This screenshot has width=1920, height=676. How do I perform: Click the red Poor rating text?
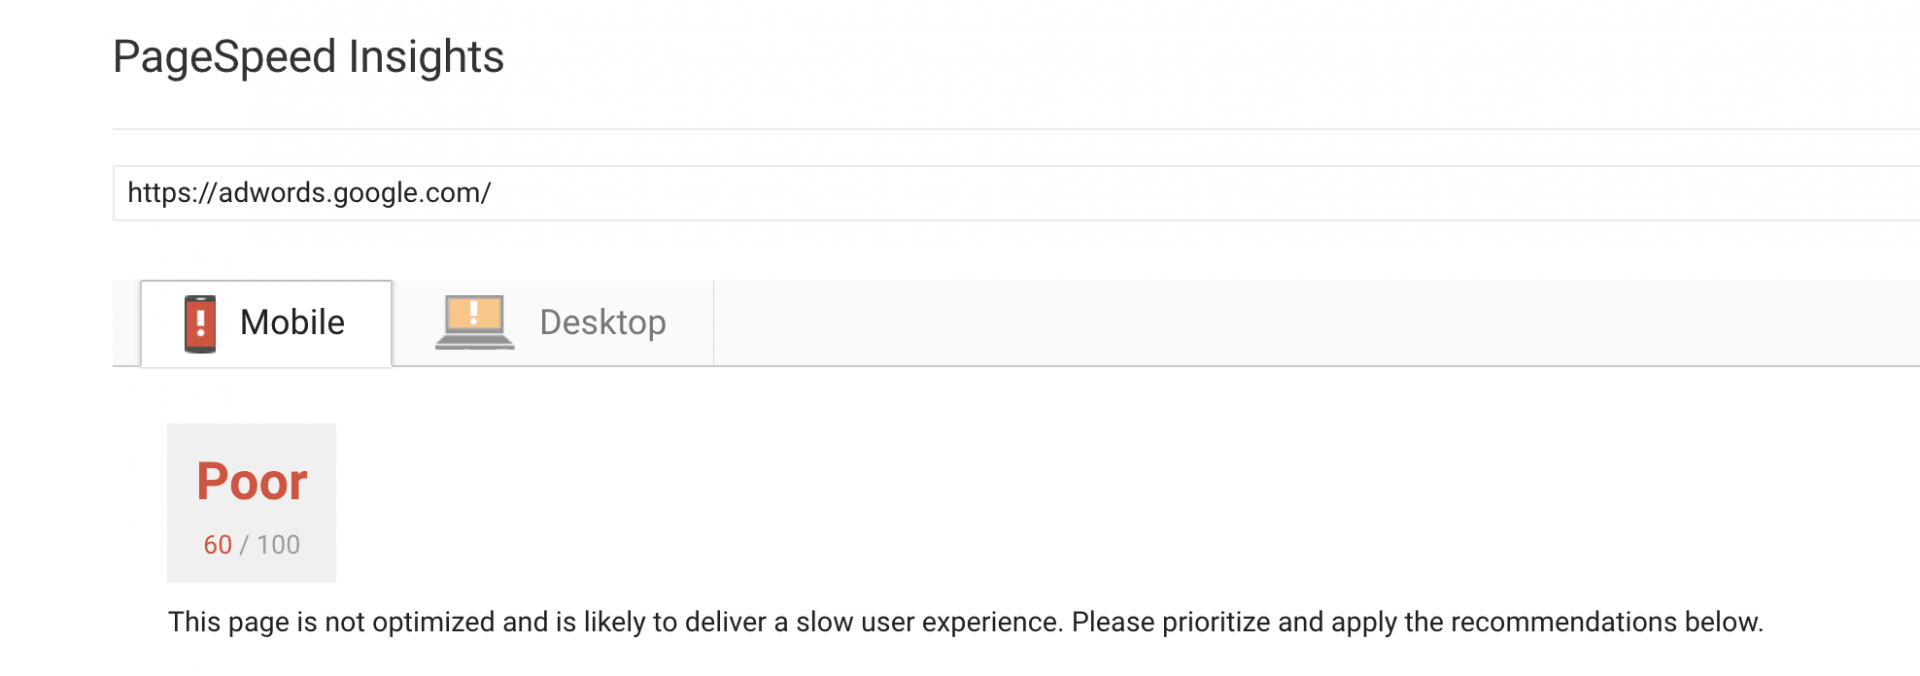pyautogui.click(x=252, y=482)
